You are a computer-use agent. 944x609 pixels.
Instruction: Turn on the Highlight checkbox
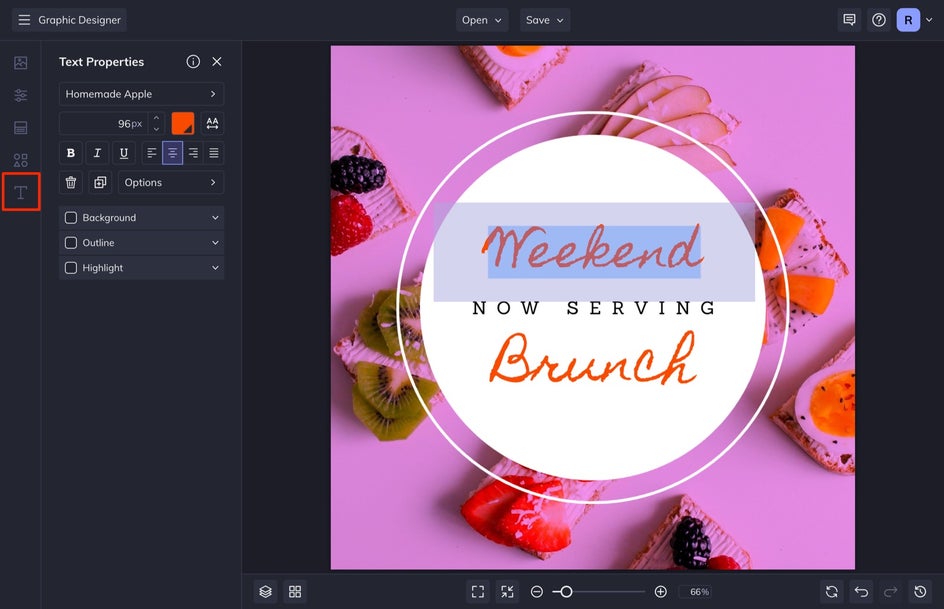coord(71,268)
